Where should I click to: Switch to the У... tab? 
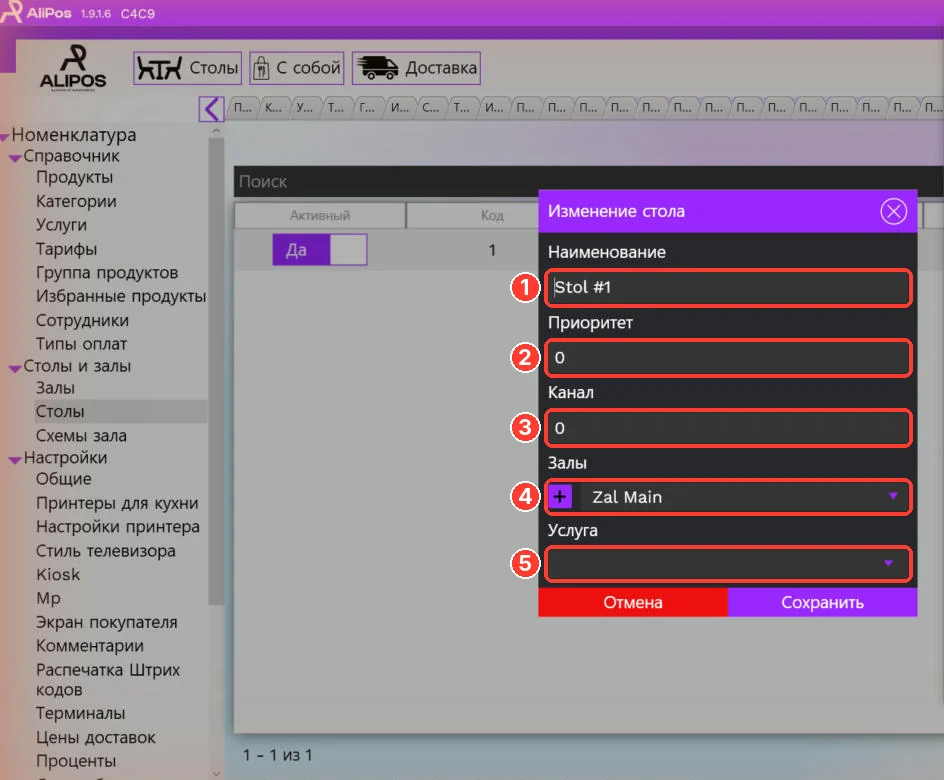305,108
